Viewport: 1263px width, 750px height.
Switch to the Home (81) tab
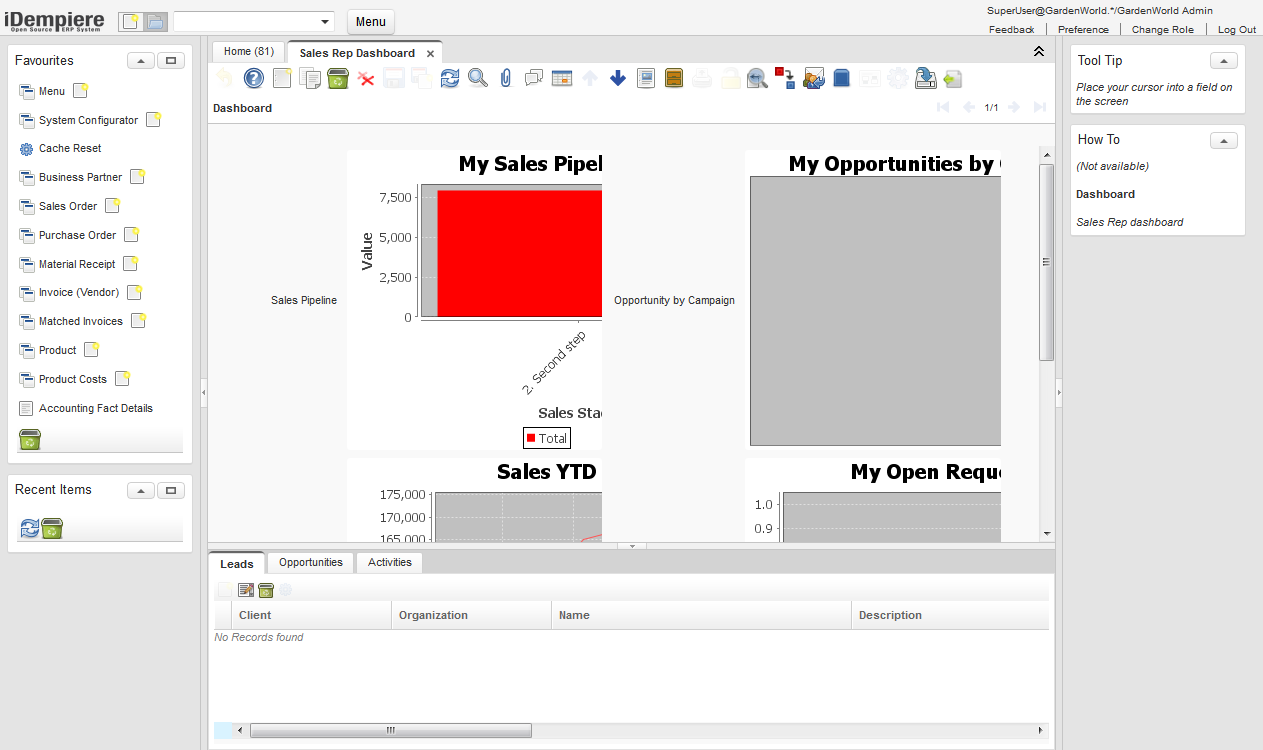(248, 52)
